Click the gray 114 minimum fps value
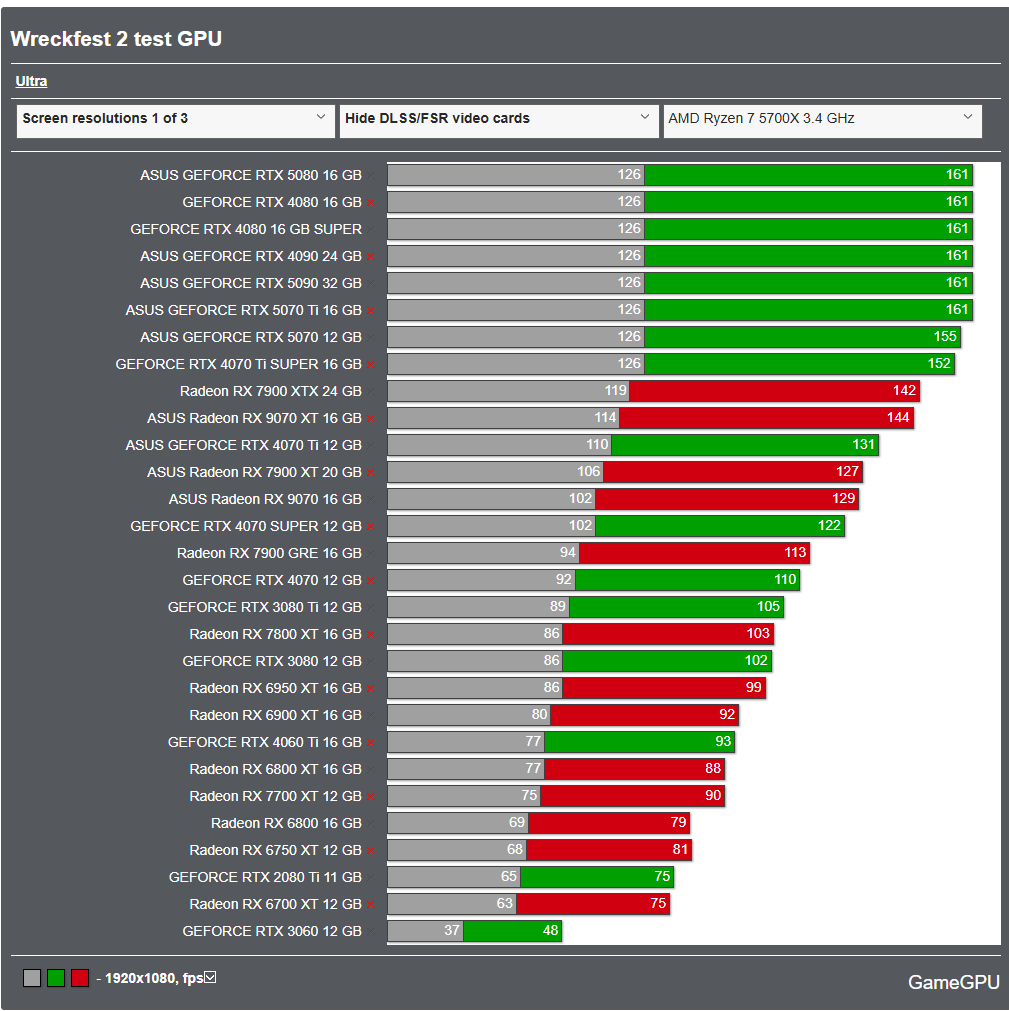The width and height of the screenshot is (1009, 1011). 605,418
